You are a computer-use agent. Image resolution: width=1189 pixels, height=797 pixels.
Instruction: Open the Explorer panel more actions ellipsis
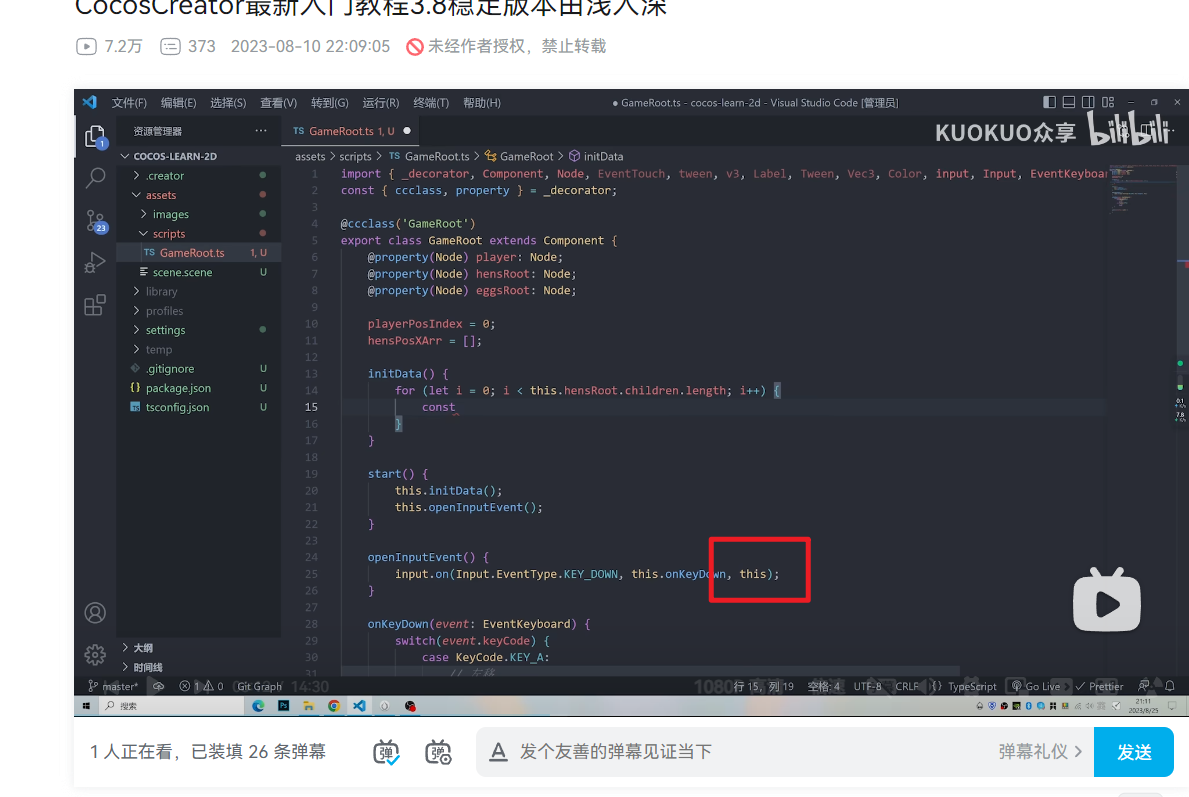tap(261, 130)
